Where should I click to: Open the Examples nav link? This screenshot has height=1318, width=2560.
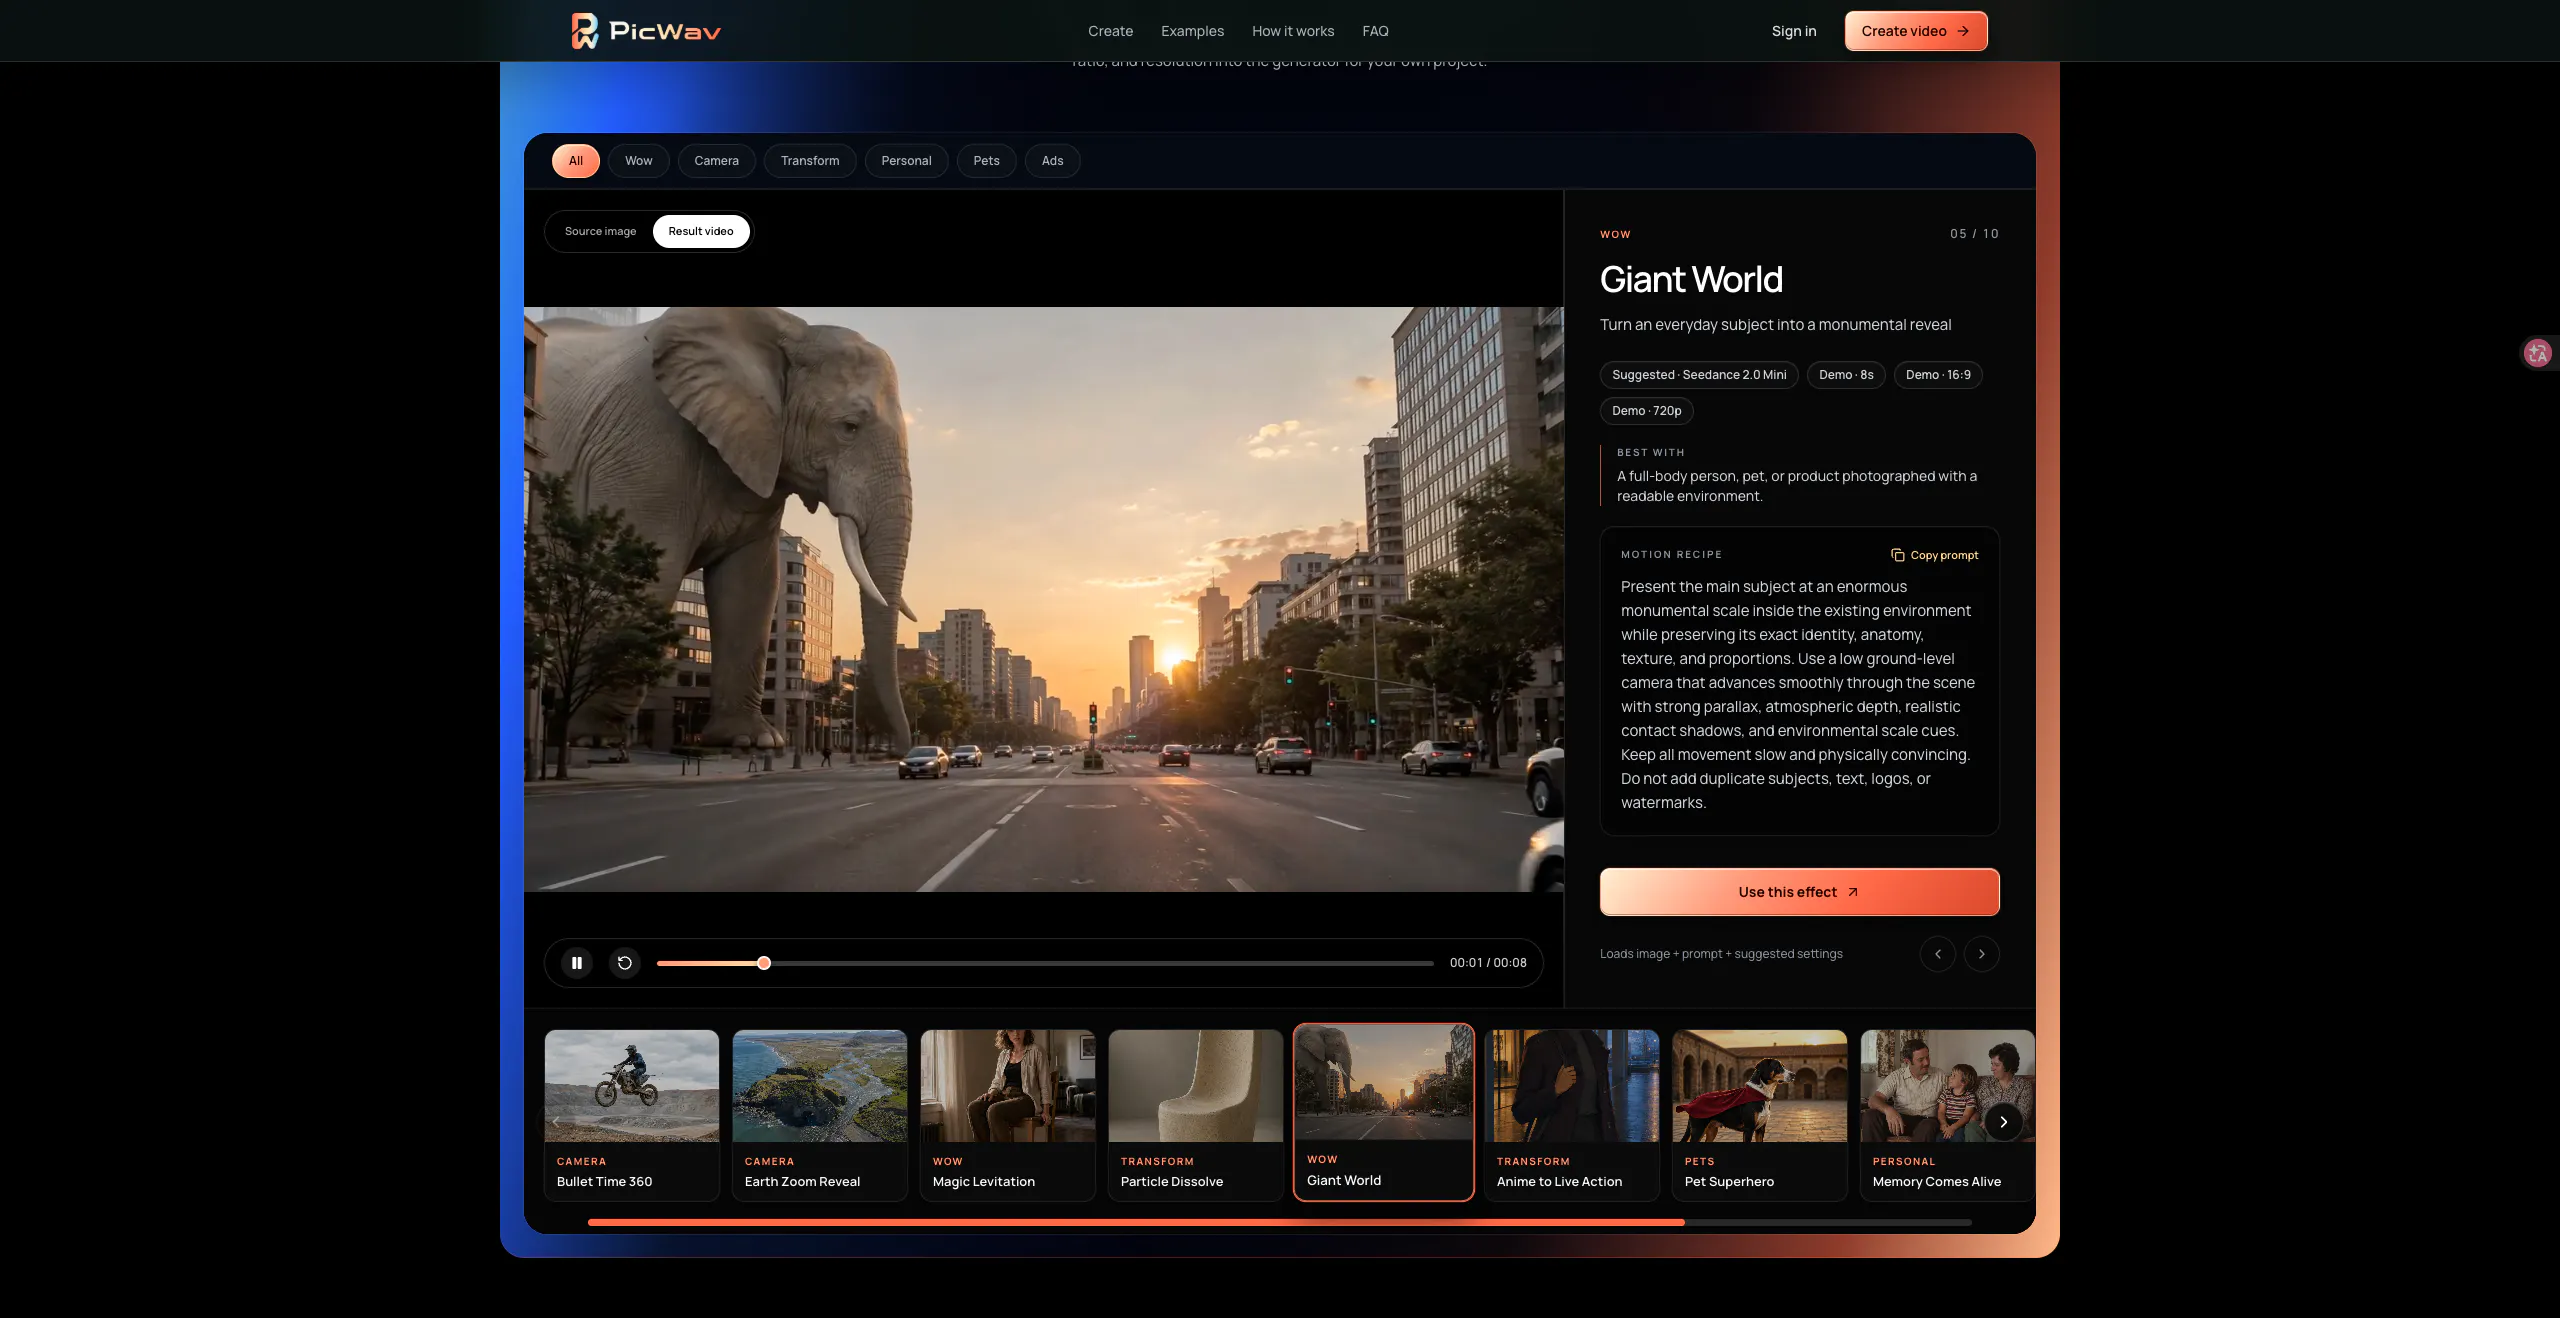point(1192,31)
